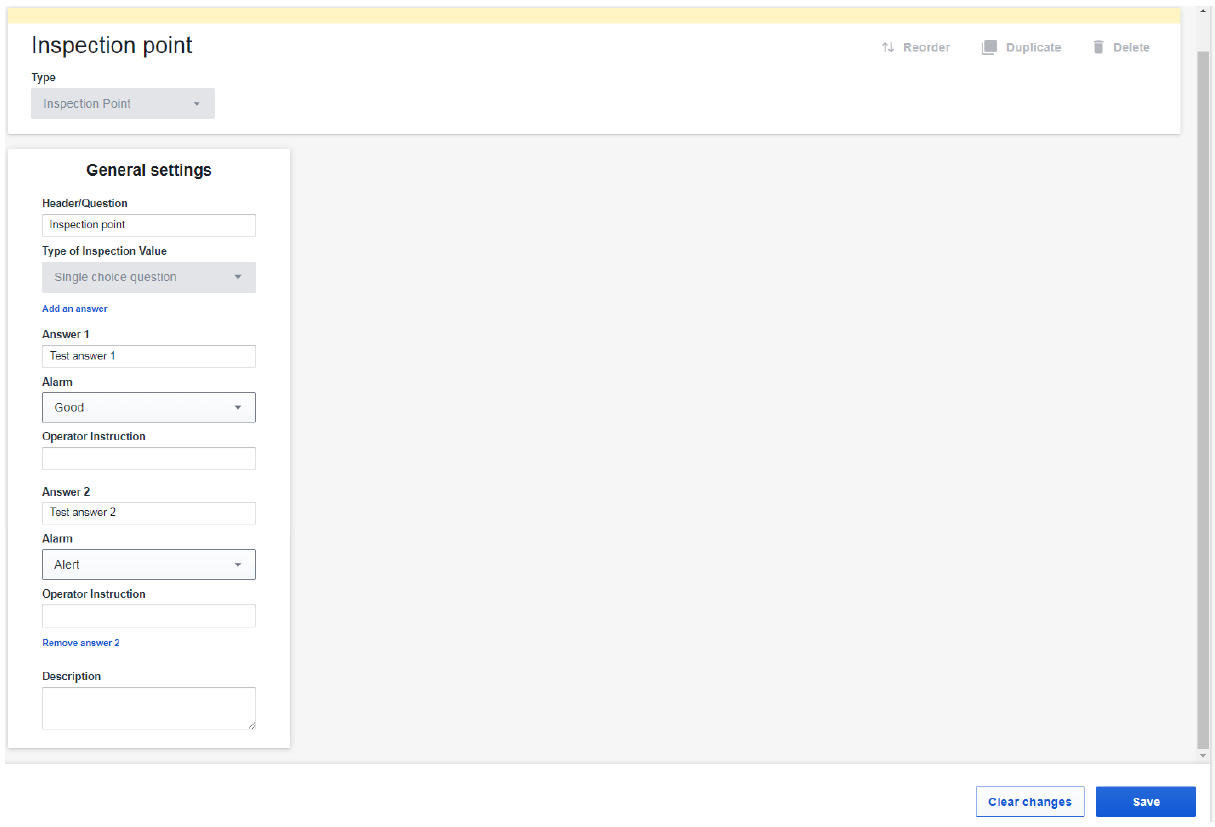
Task: Click the Reorder arrows icon
Action: pos(888,47)
